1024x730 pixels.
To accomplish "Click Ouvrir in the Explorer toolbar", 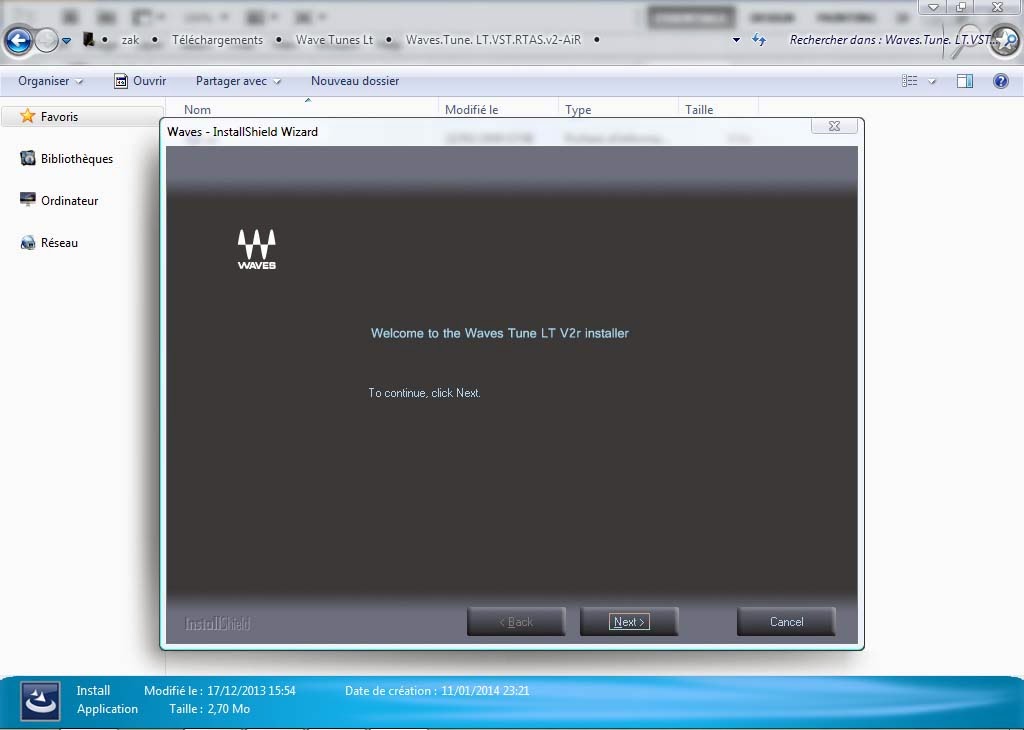I will (x=140, y=81).
